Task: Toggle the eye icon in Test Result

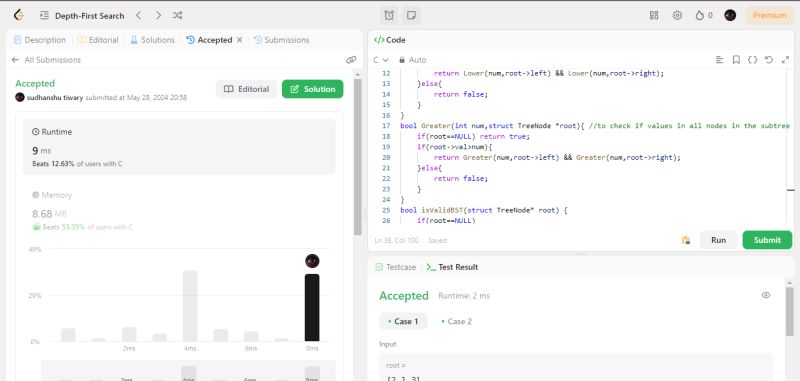Action: coord(766,295)
